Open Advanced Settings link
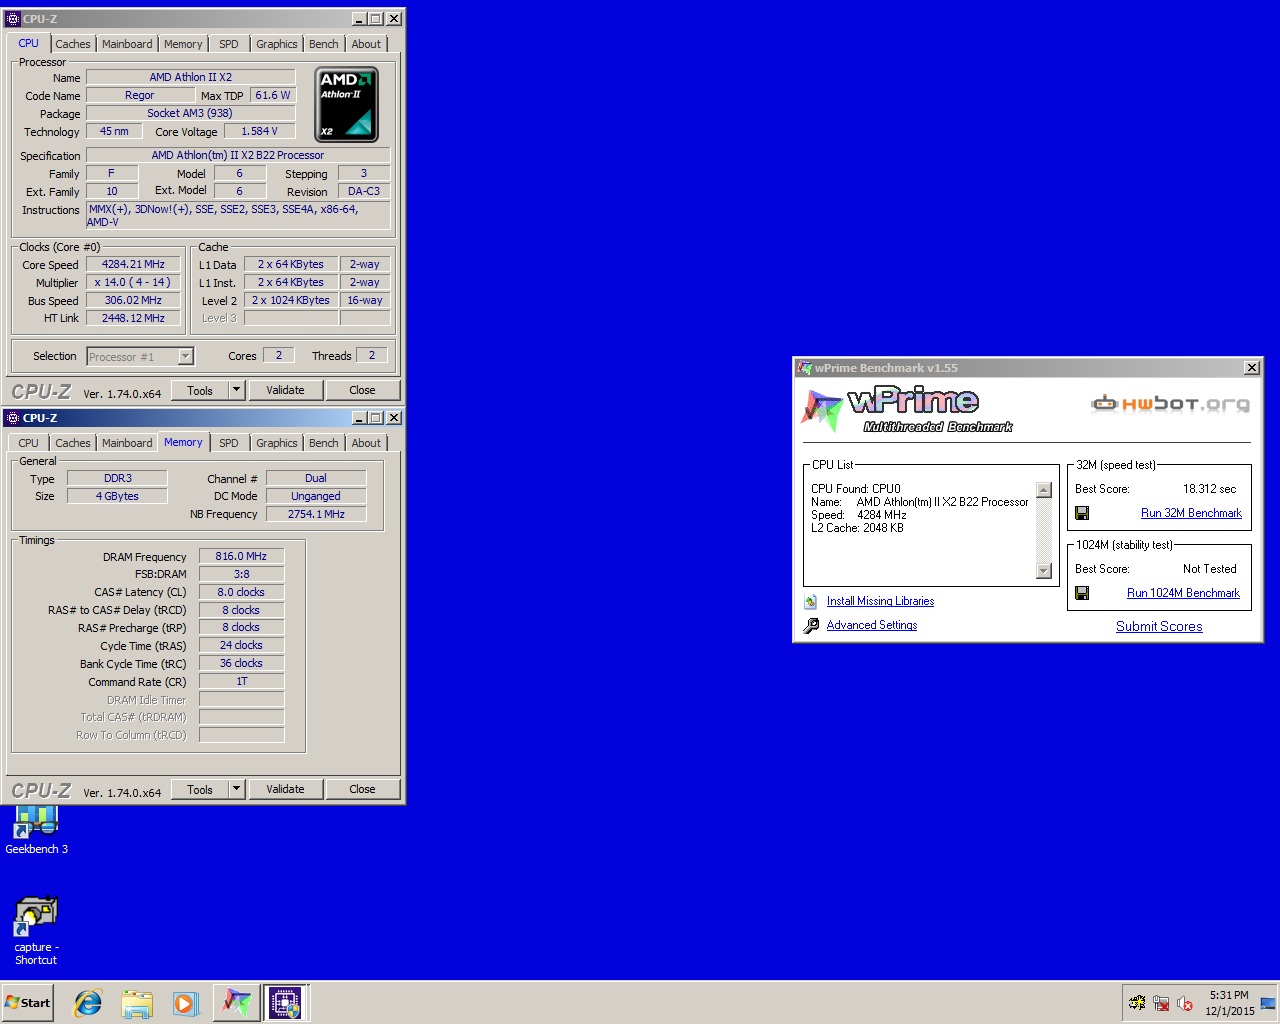 (x=872, y=625)
